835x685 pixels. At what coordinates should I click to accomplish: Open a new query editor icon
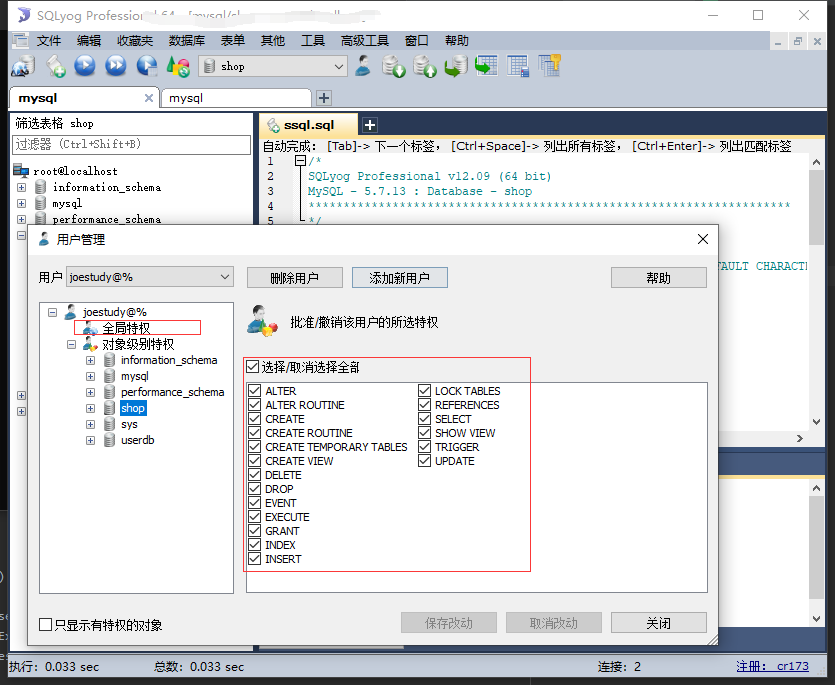55,66
